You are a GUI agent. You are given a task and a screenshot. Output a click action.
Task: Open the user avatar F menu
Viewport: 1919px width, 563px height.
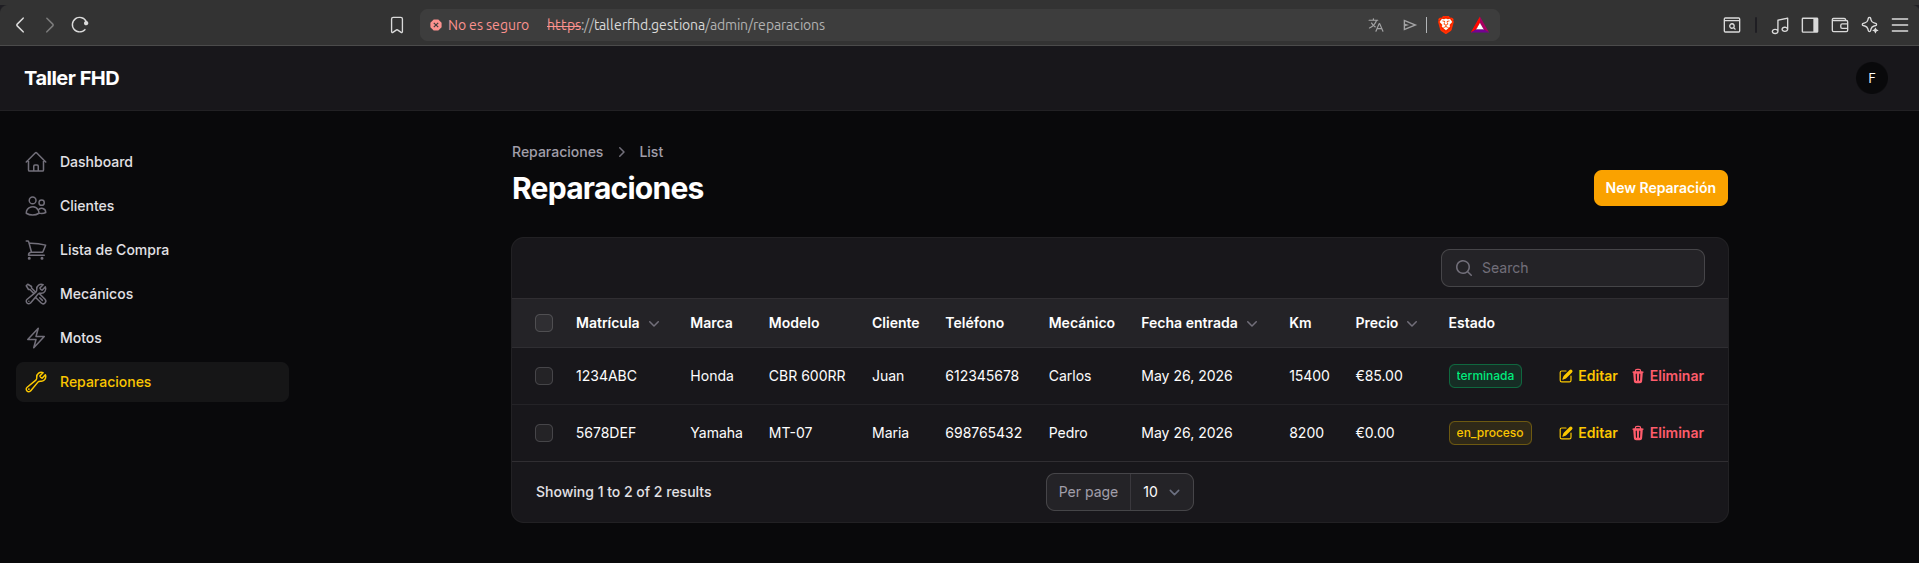click(x=1872, y=78)
